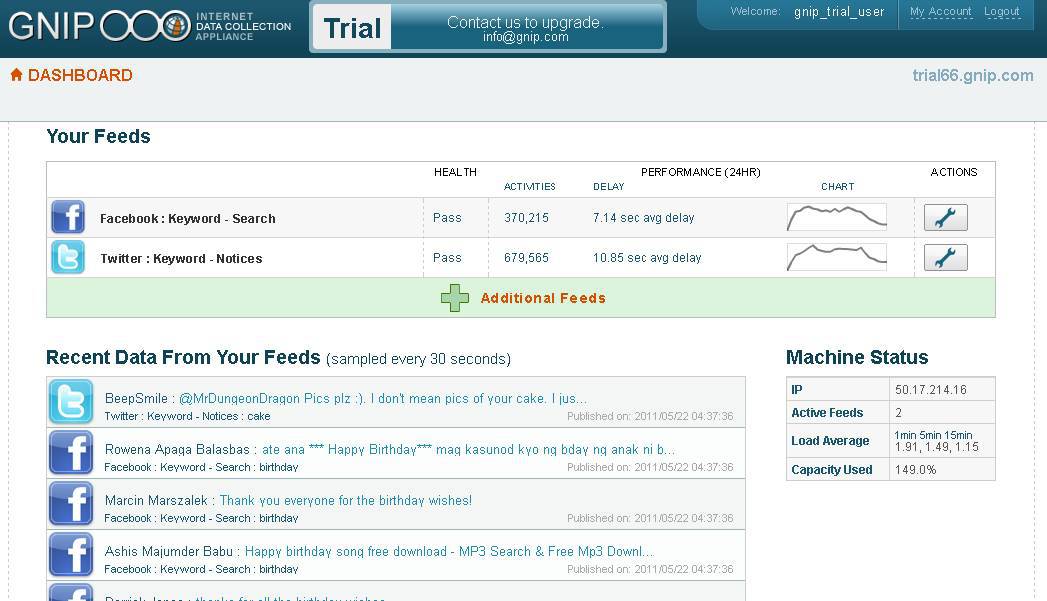Screen dimensions: 1047x601
Task: Click the green plus icon for Additional Feeds
Action: click(x=455, y=298)
